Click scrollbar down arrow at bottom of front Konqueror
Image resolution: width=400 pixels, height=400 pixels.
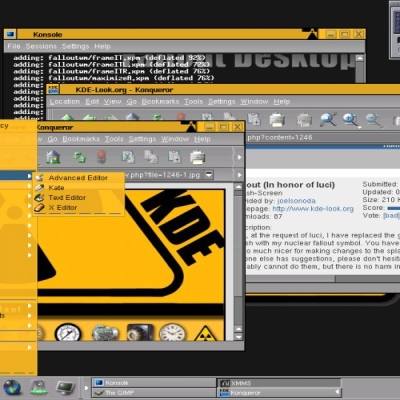pos(238,337)
